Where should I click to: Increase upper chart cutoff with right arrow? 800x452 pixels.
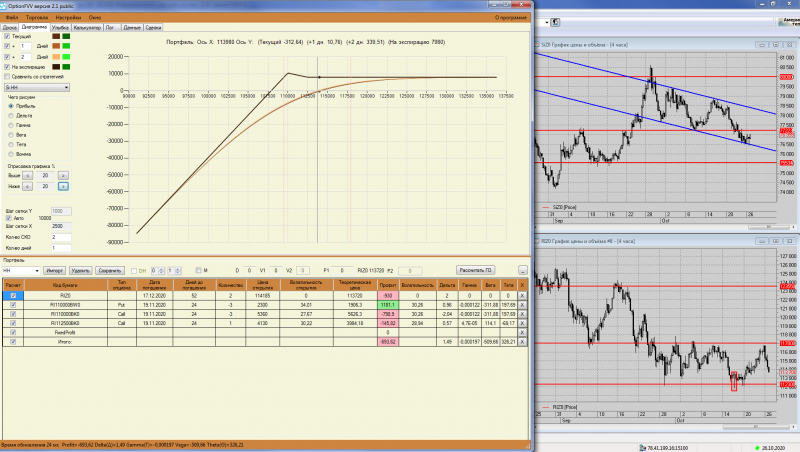click(x=63, y=175)
